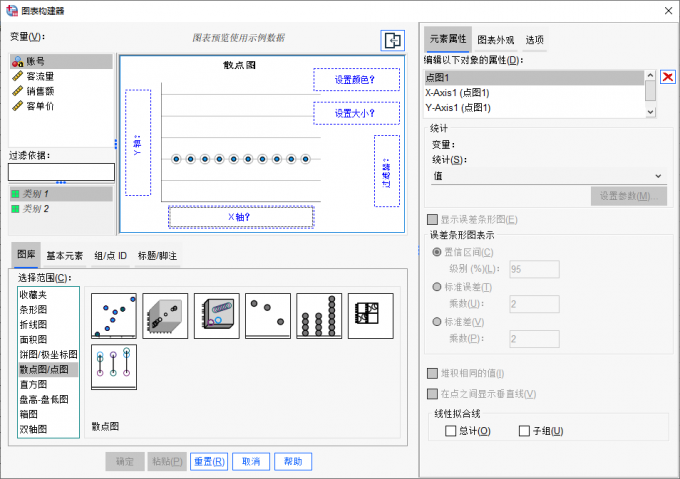The image size is (680, 479).
Task: Click the Y 轴 drop zone
Action: [x=138, y=143]
